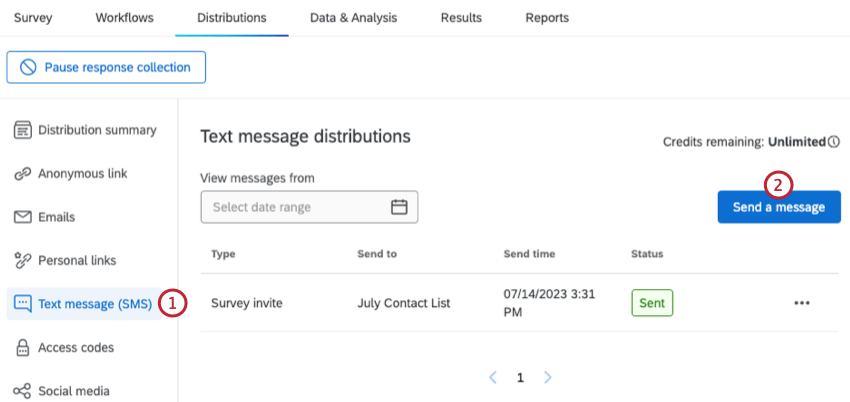Click the Access codes lock icon
The width and height of the screenshot is (850, 402).
point(22,348)
